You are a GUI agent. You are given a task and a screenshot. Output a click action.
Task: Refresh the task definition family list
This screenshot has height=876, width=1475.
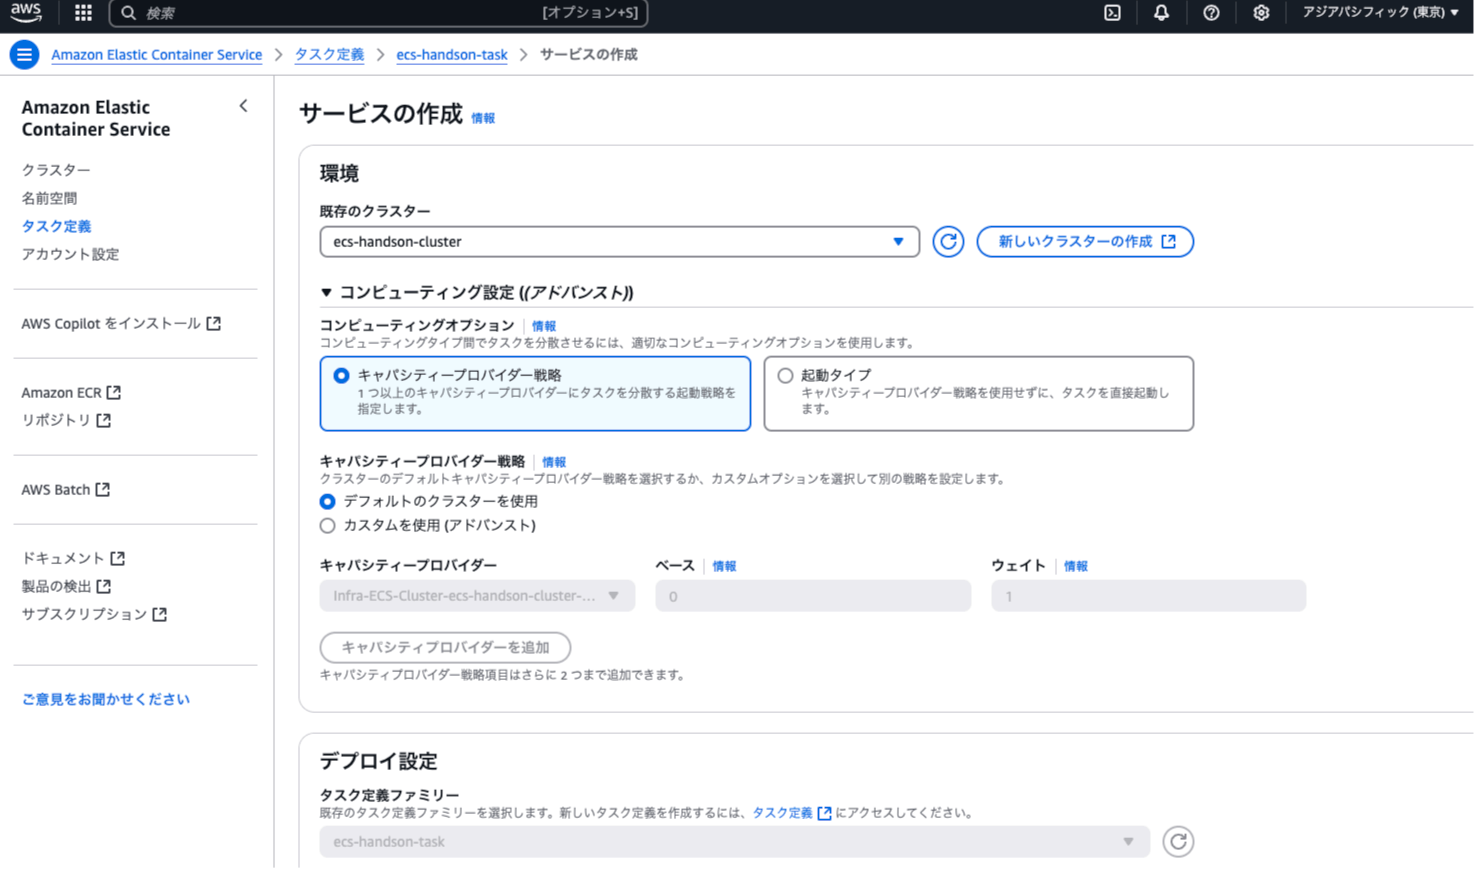(1178, 841)
